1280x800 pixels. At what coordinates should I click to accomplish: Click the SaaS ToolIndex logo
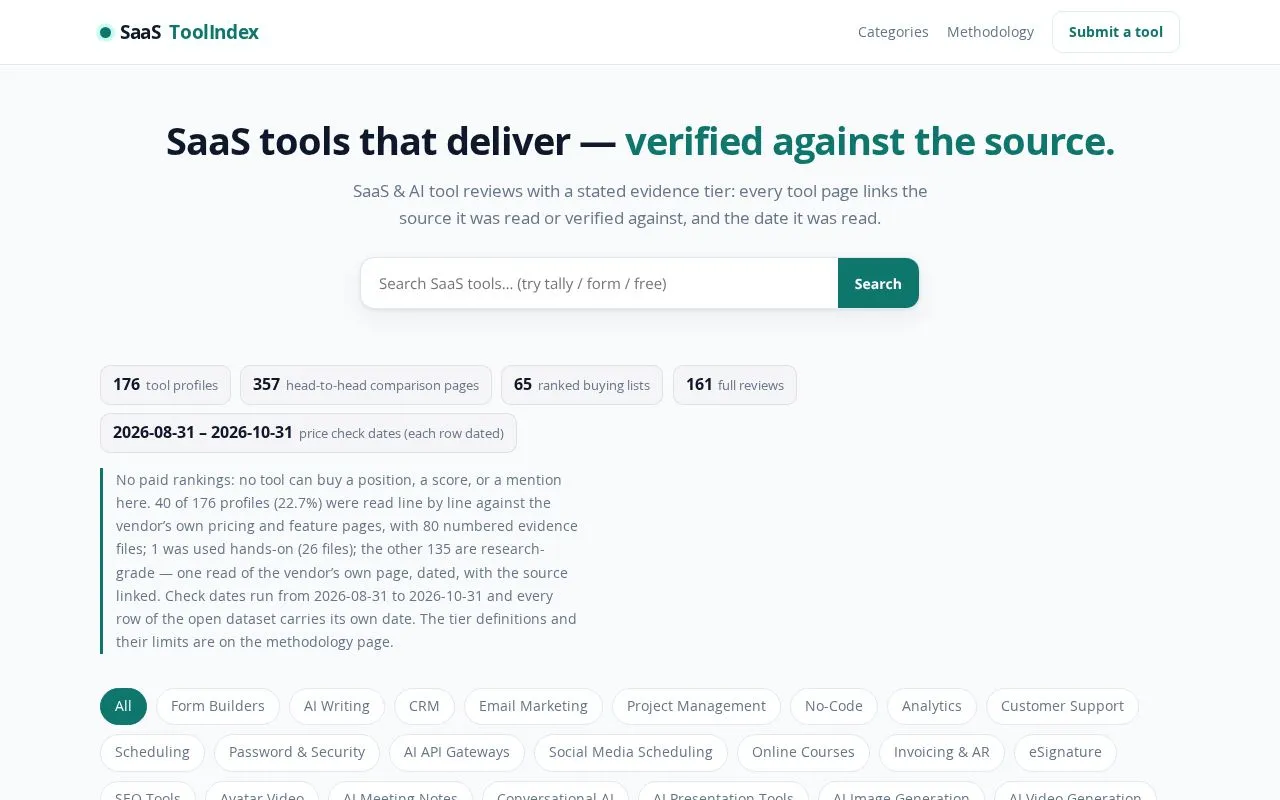click(179, 32)
